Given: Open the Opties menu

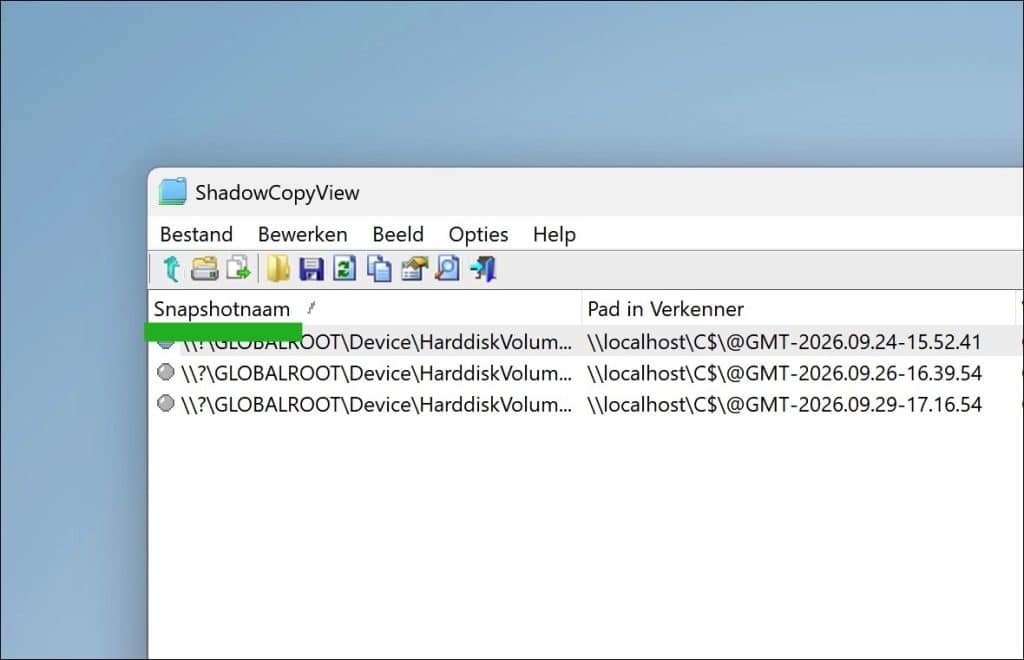Looking at the screenshot, I should (479, 234).
